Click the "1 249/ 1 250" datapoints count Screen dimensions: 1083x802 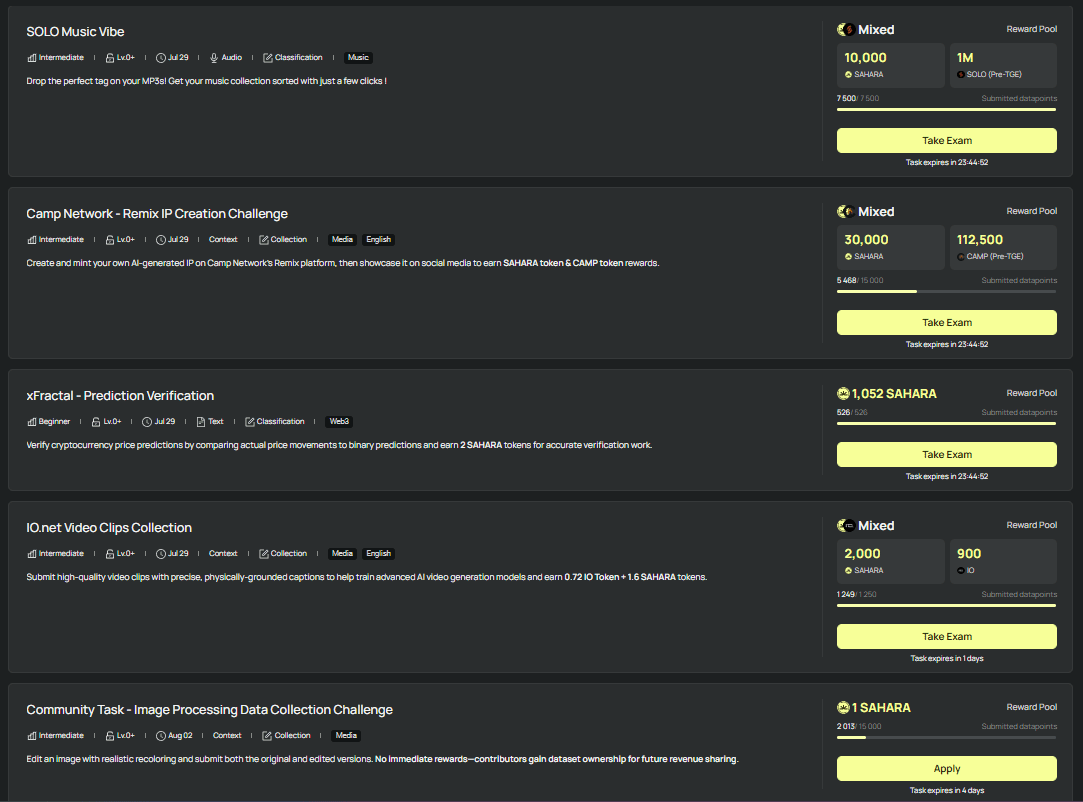click(856, 595)
